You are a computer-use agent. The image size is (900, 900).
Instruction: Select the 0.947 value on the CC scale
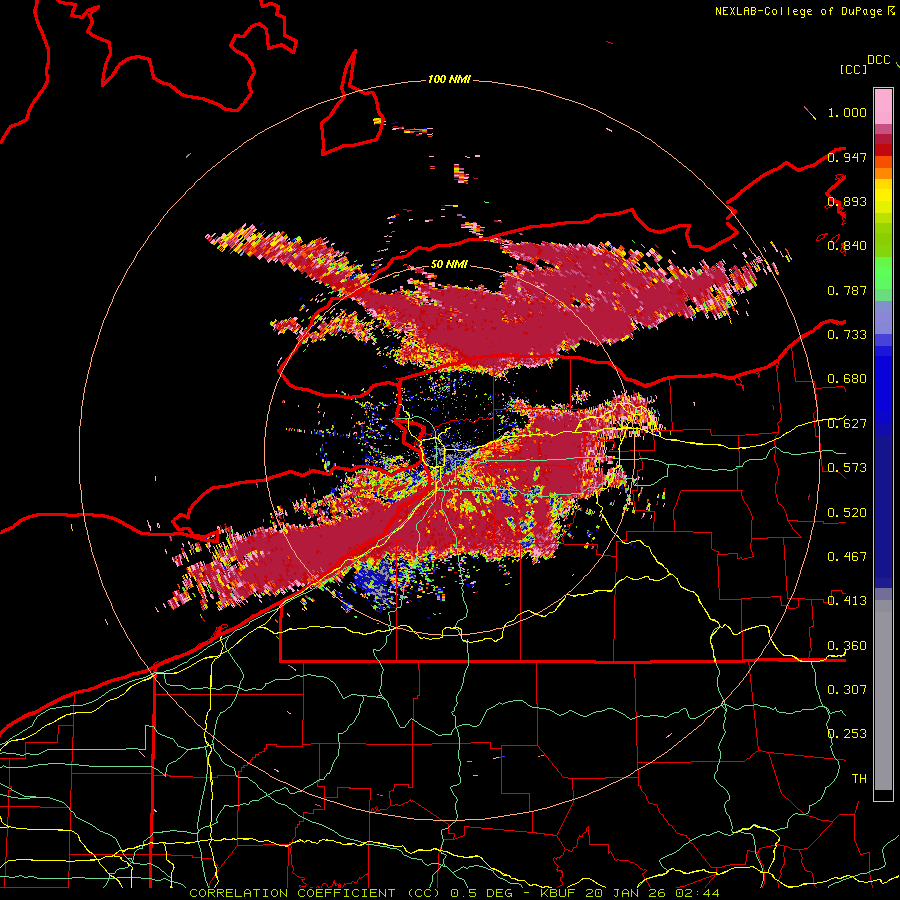(x=847, y=157)
